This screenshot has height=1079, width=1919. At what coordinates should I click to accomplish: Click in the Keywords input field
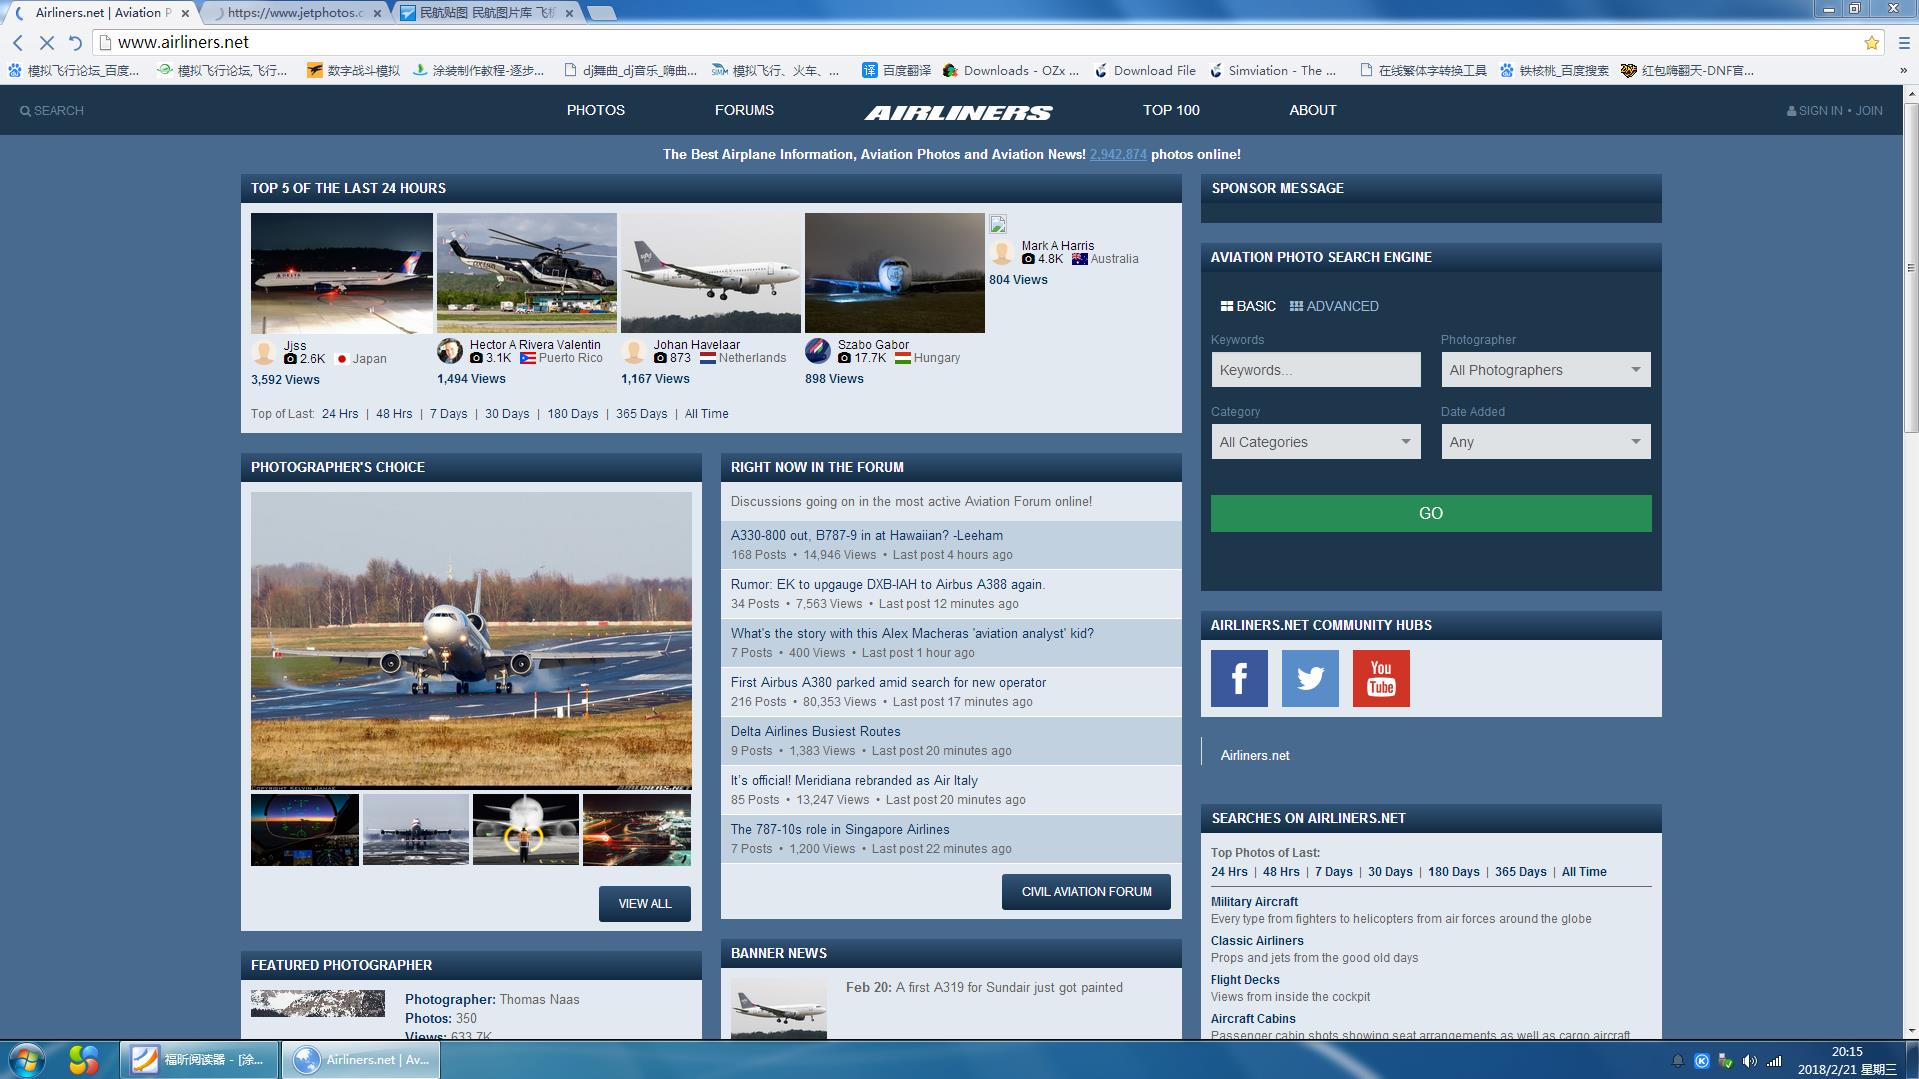(1315, 370)
